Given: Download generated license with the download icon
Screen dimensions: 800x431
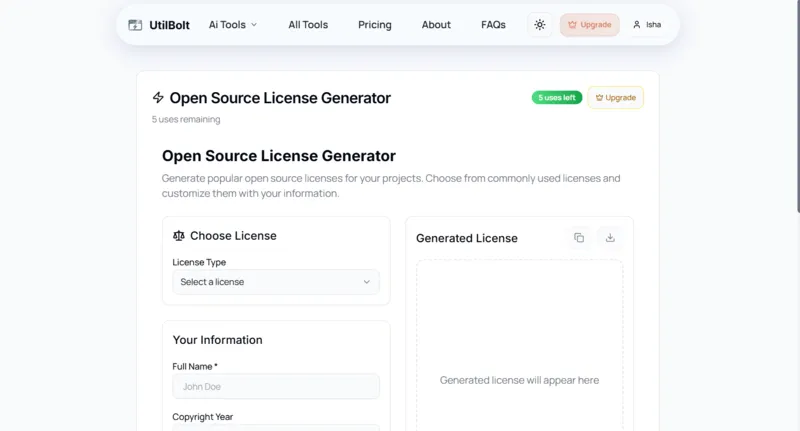Looking at the screenshot, I should pos(610,238).
